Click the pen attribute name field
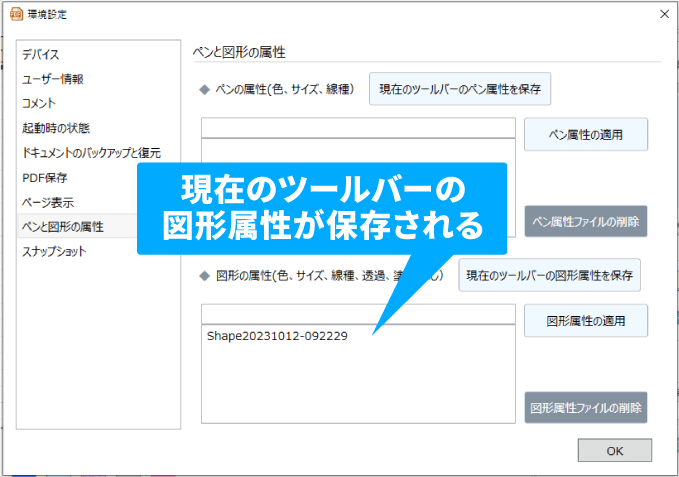Screen dimensions: 679x477 click(358, 127)
